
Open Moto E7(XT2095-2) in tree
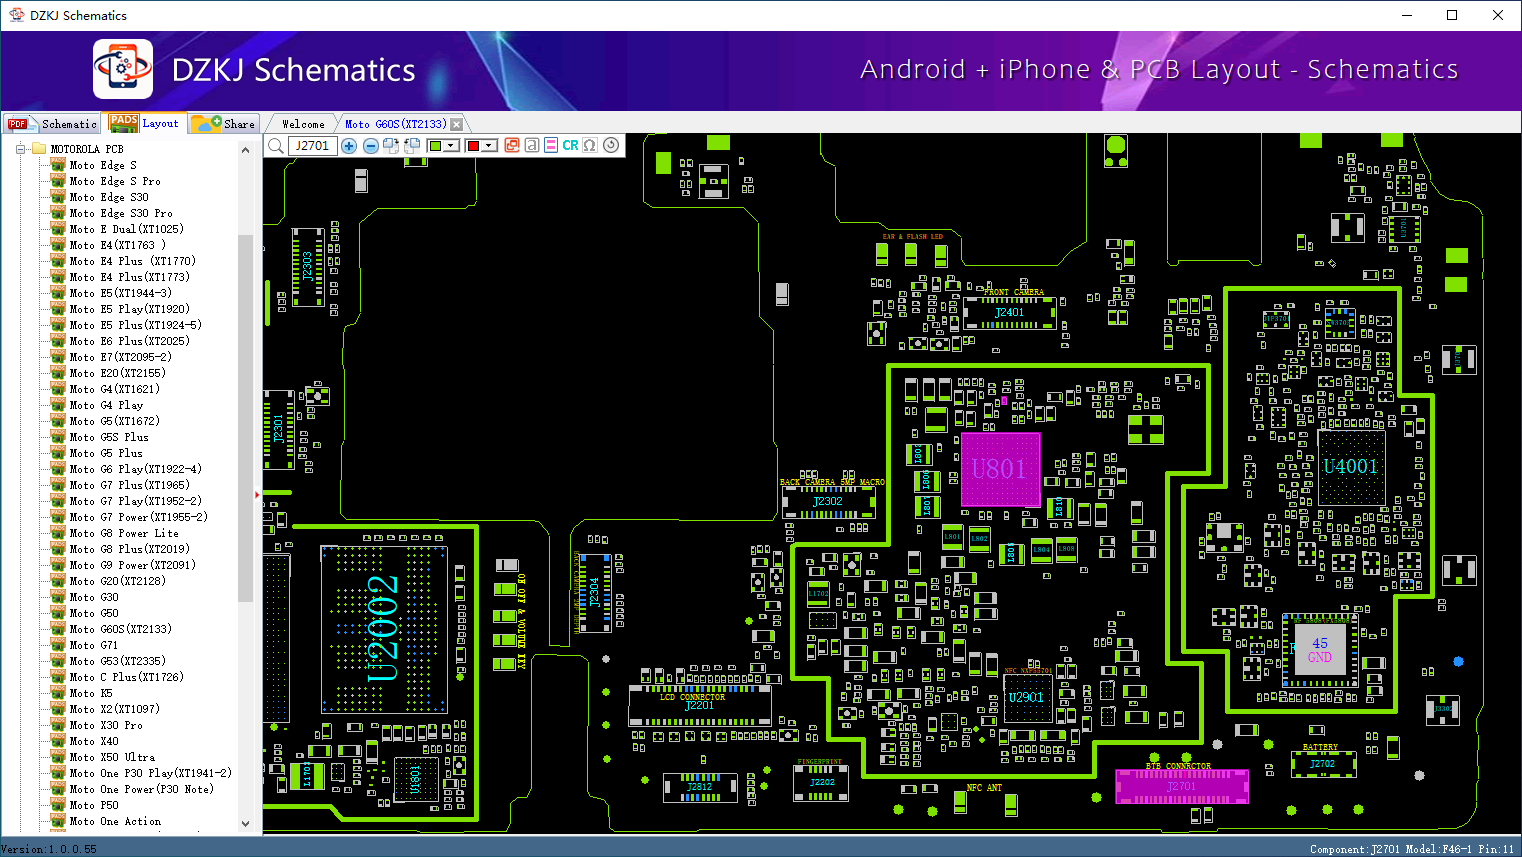click(120, 357)
